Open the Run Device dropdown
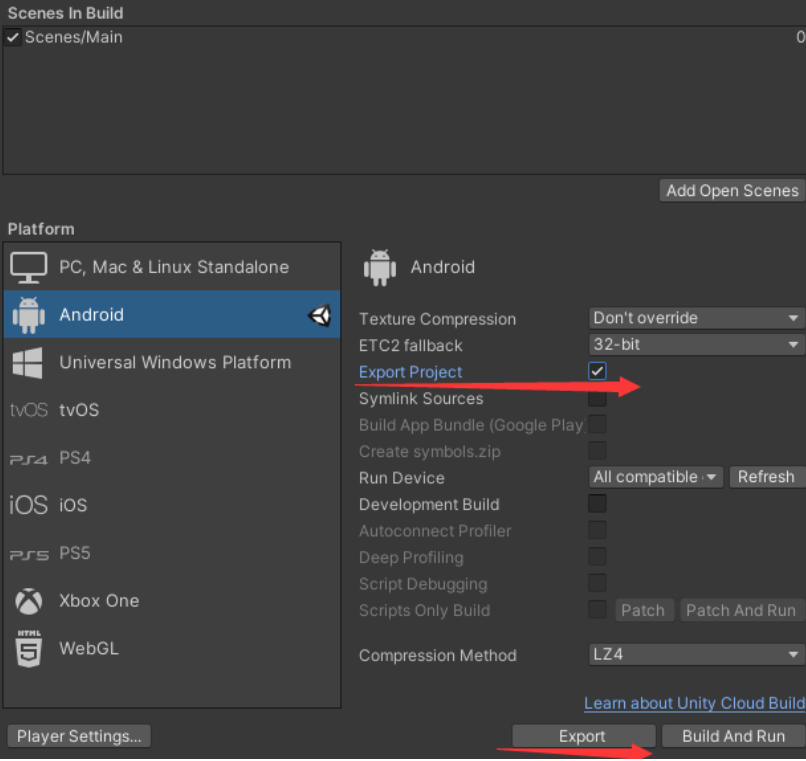Viewport: 806px width, 761px height. tap(656, 477)
